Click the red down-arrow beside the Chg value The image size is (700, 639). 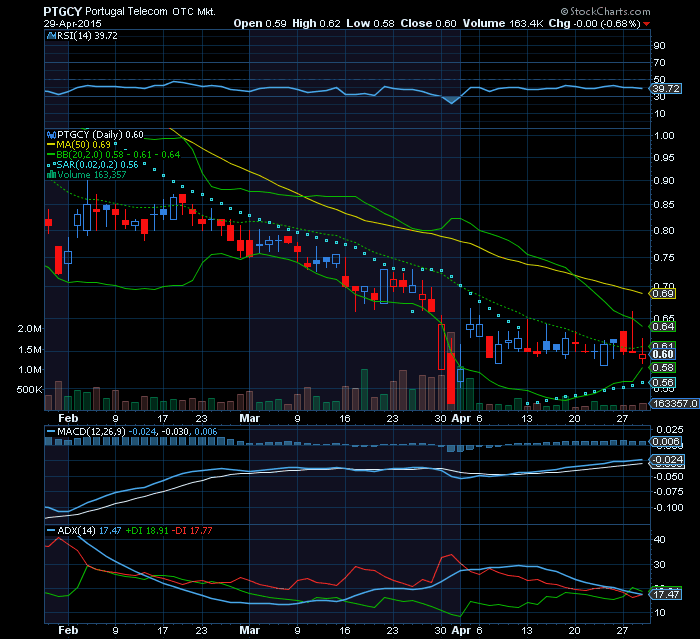click(x=647, y=24)
